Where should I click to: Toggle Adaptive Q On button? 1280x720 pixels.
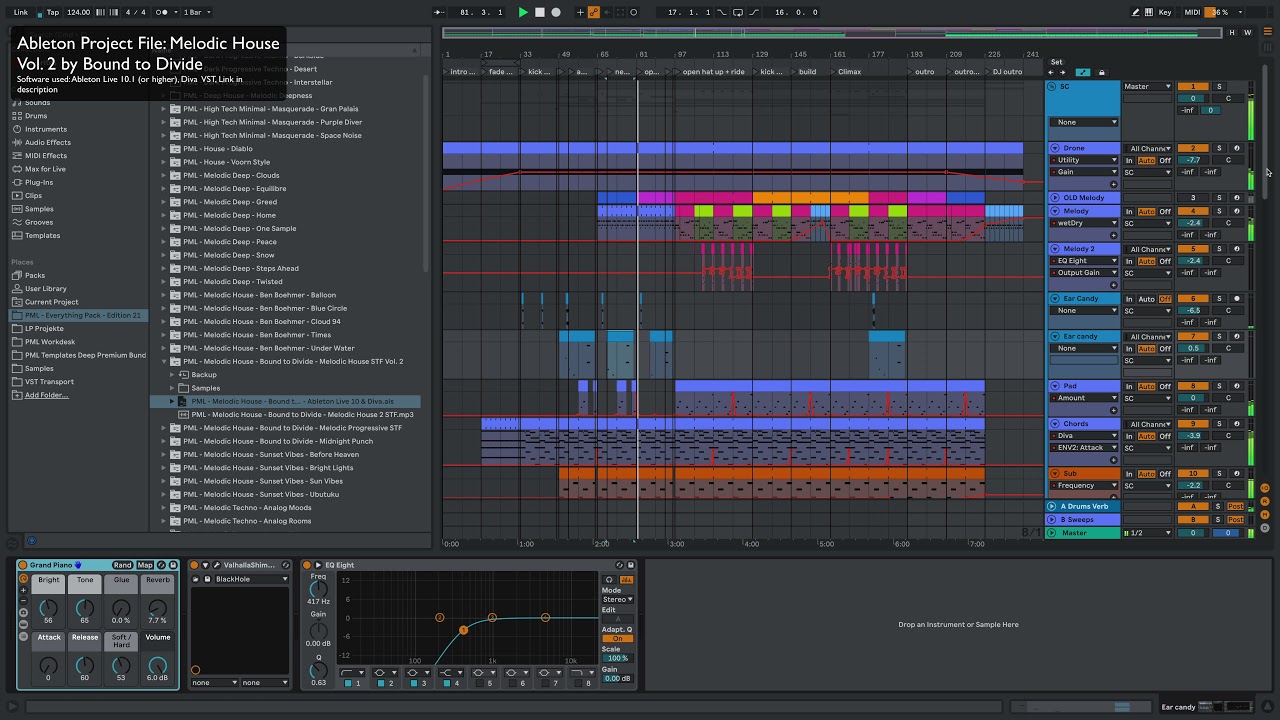pyautogui.click(x=617, y=638)
